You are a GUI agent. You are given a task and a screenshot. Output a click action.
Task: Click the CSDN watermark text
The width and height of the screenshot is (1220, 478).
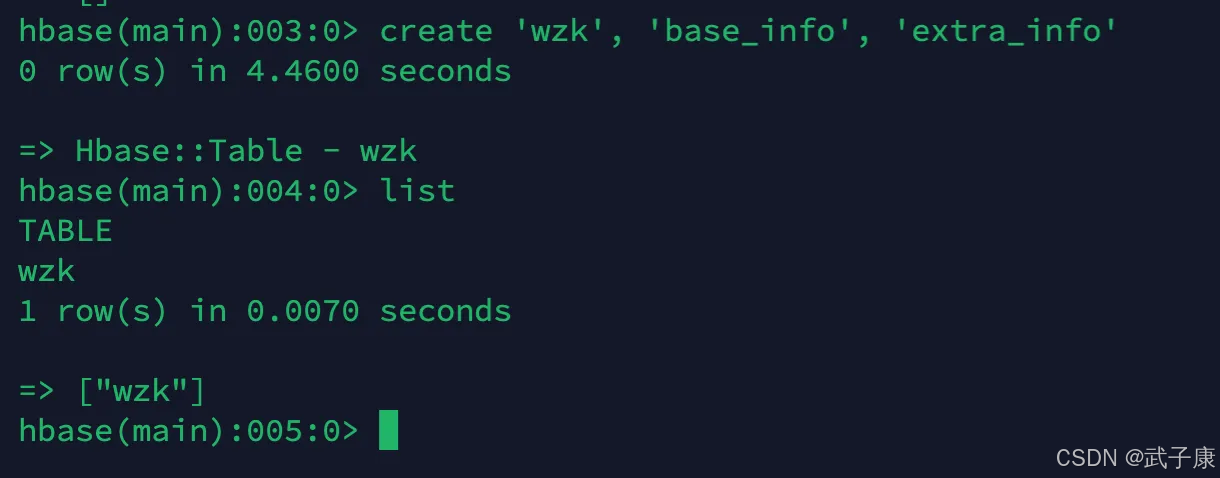pyautogui.click(x=1087, y=458)
